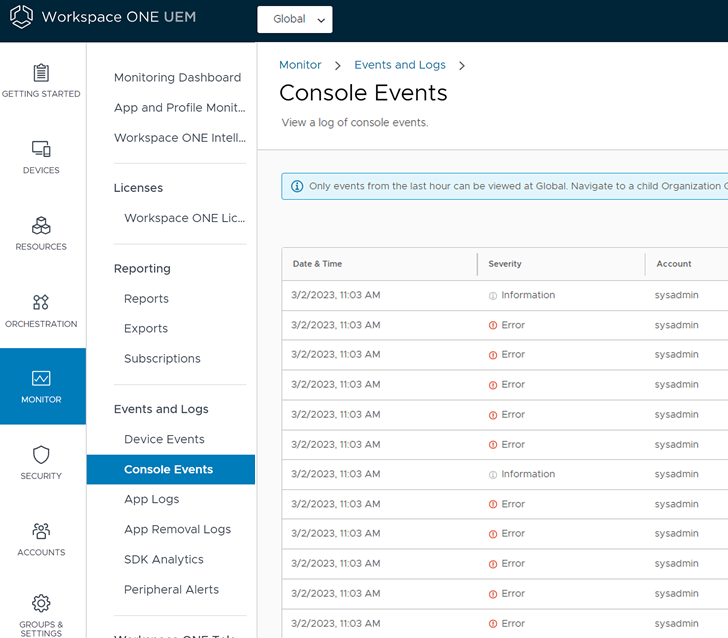728x638 pixels.
Task: Sort by the Account column header
Action: [674, 264]
